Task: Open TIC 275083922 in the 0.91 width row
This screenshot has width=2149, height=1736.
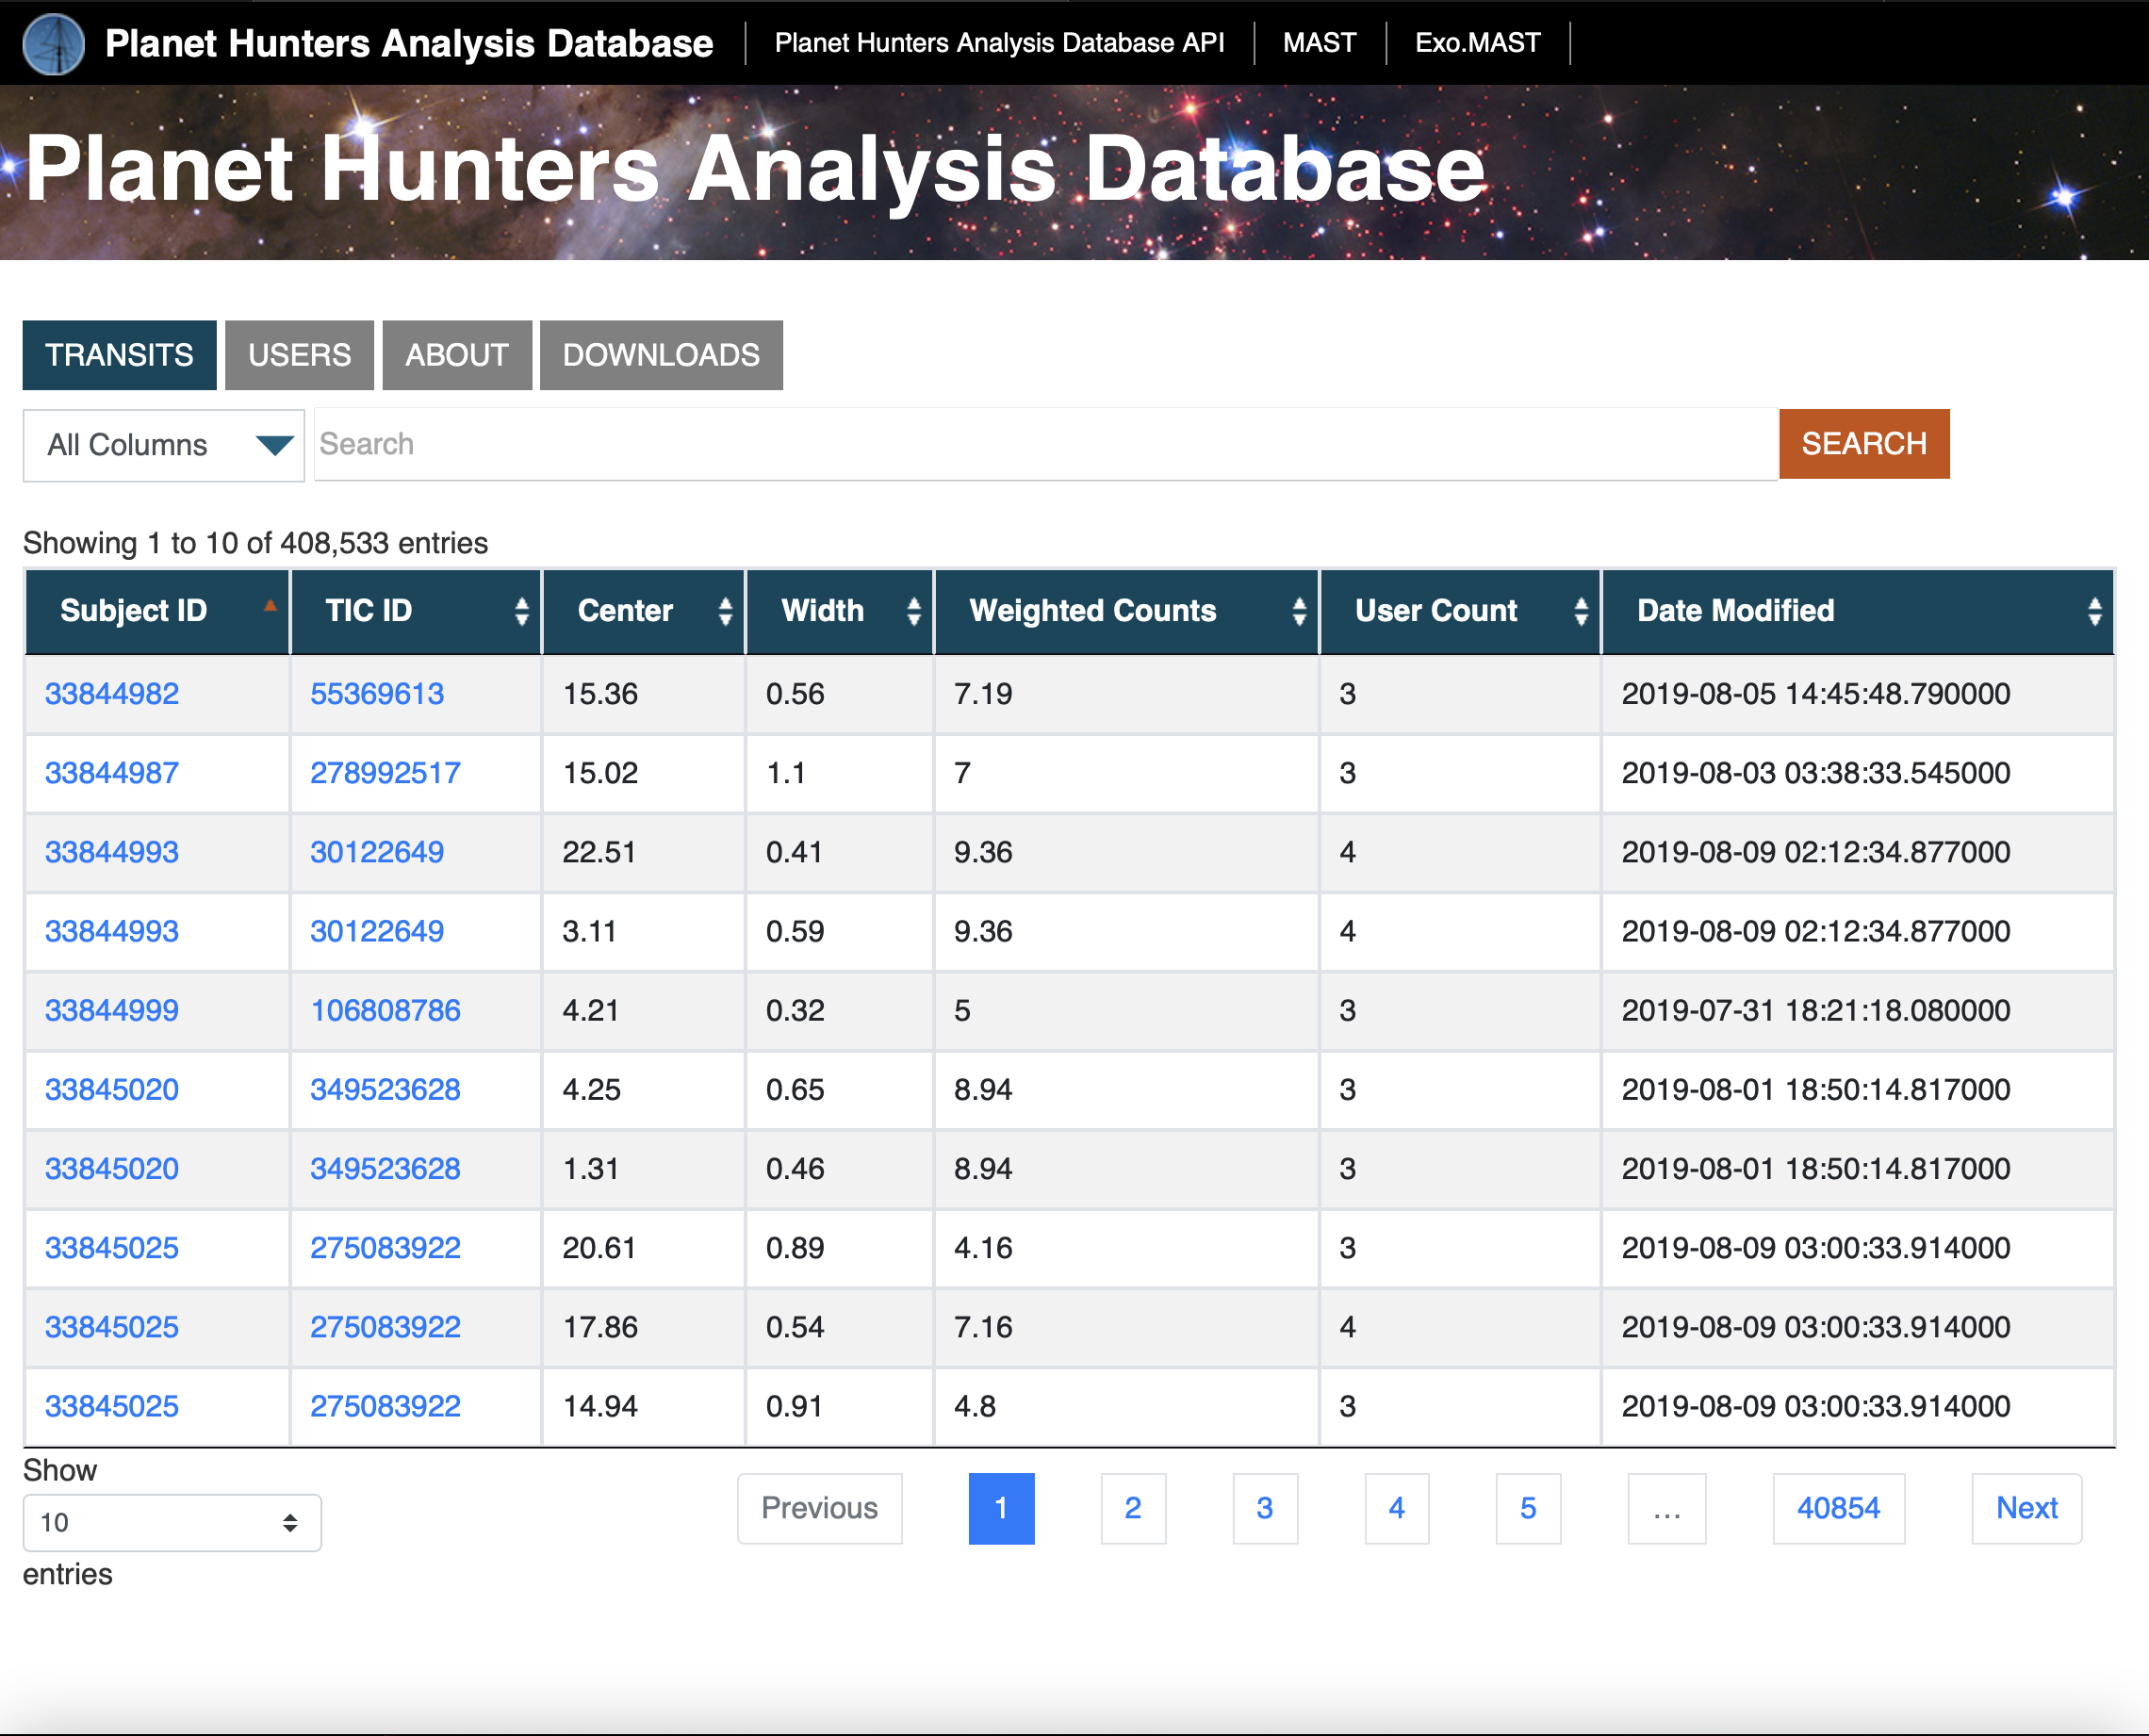Action: (x=385, y=1406)
